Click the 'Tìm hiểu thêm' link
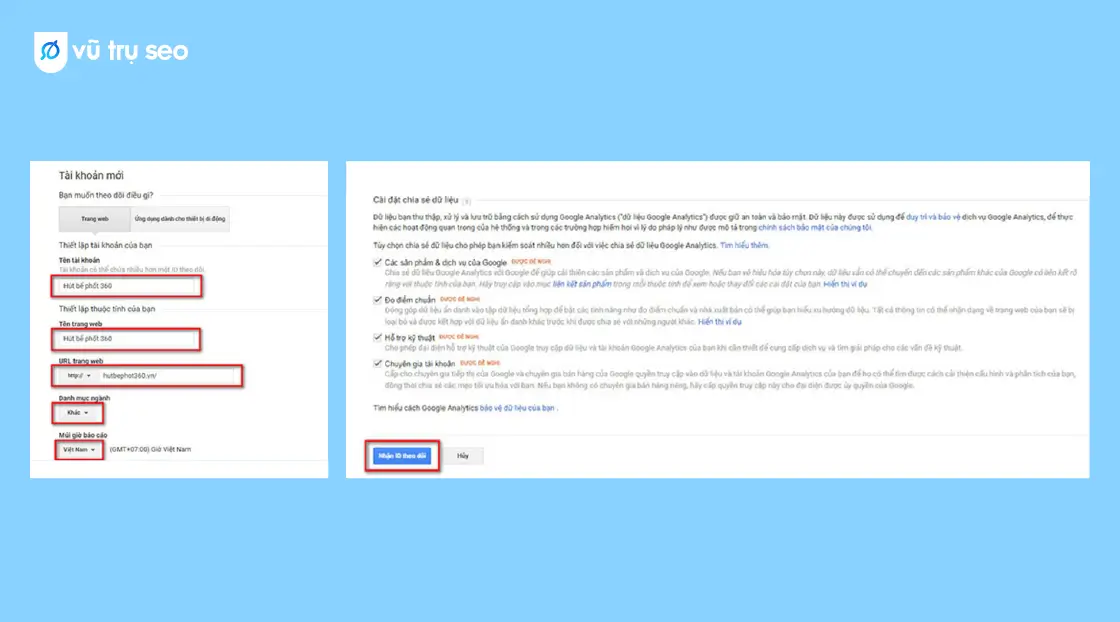 pos(744,246)
